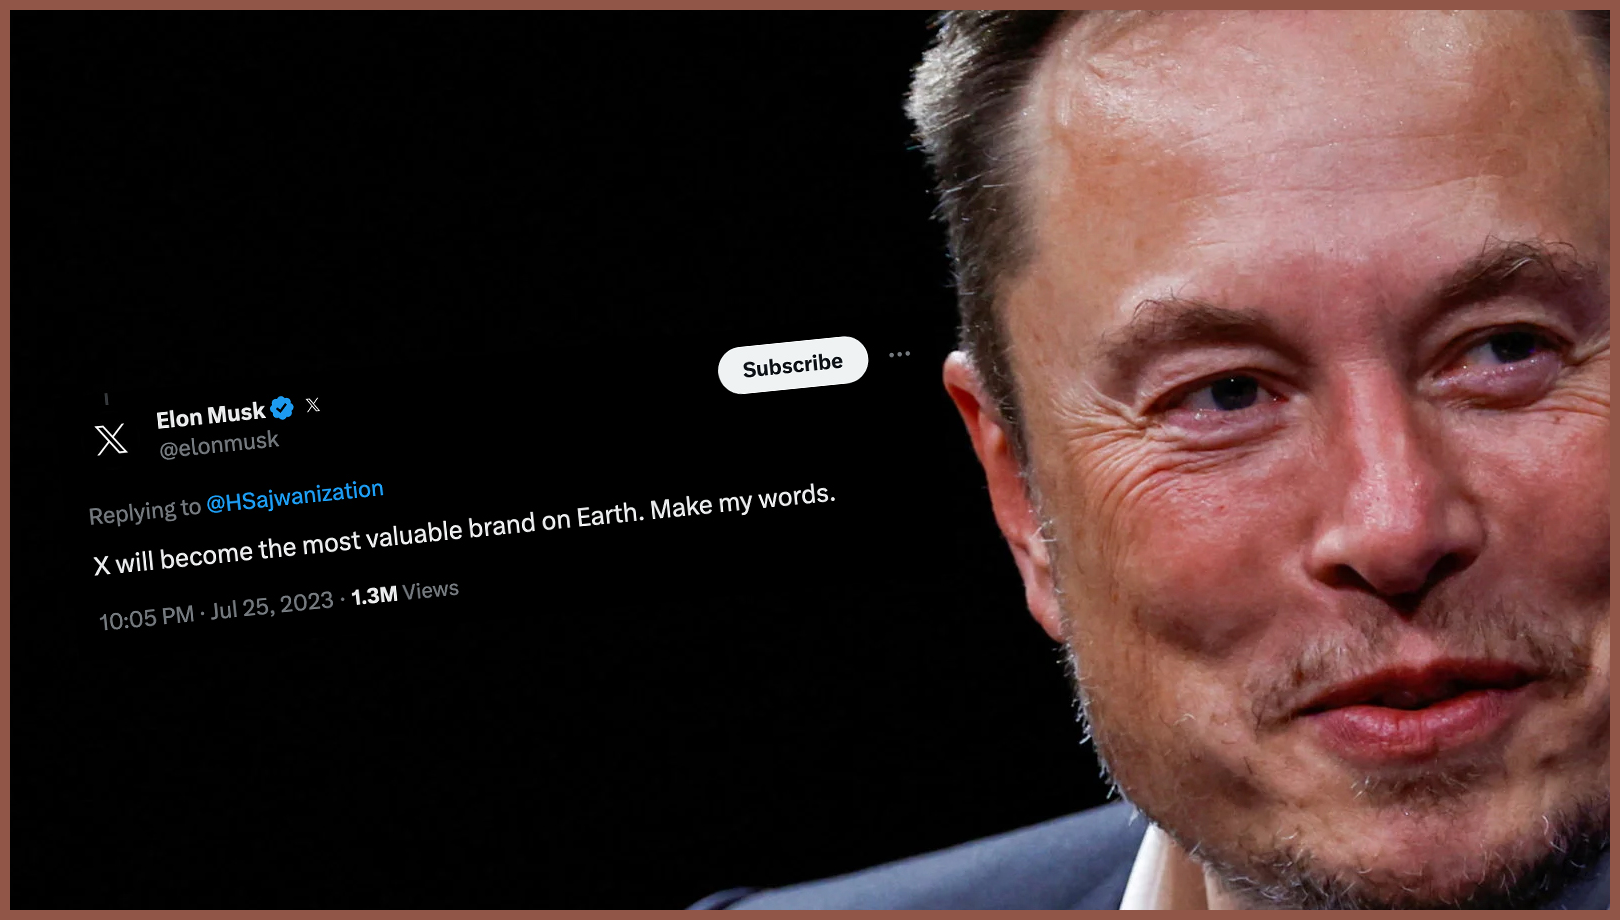Open the three-dot more options menu
1620x920 pixels.
899,354
